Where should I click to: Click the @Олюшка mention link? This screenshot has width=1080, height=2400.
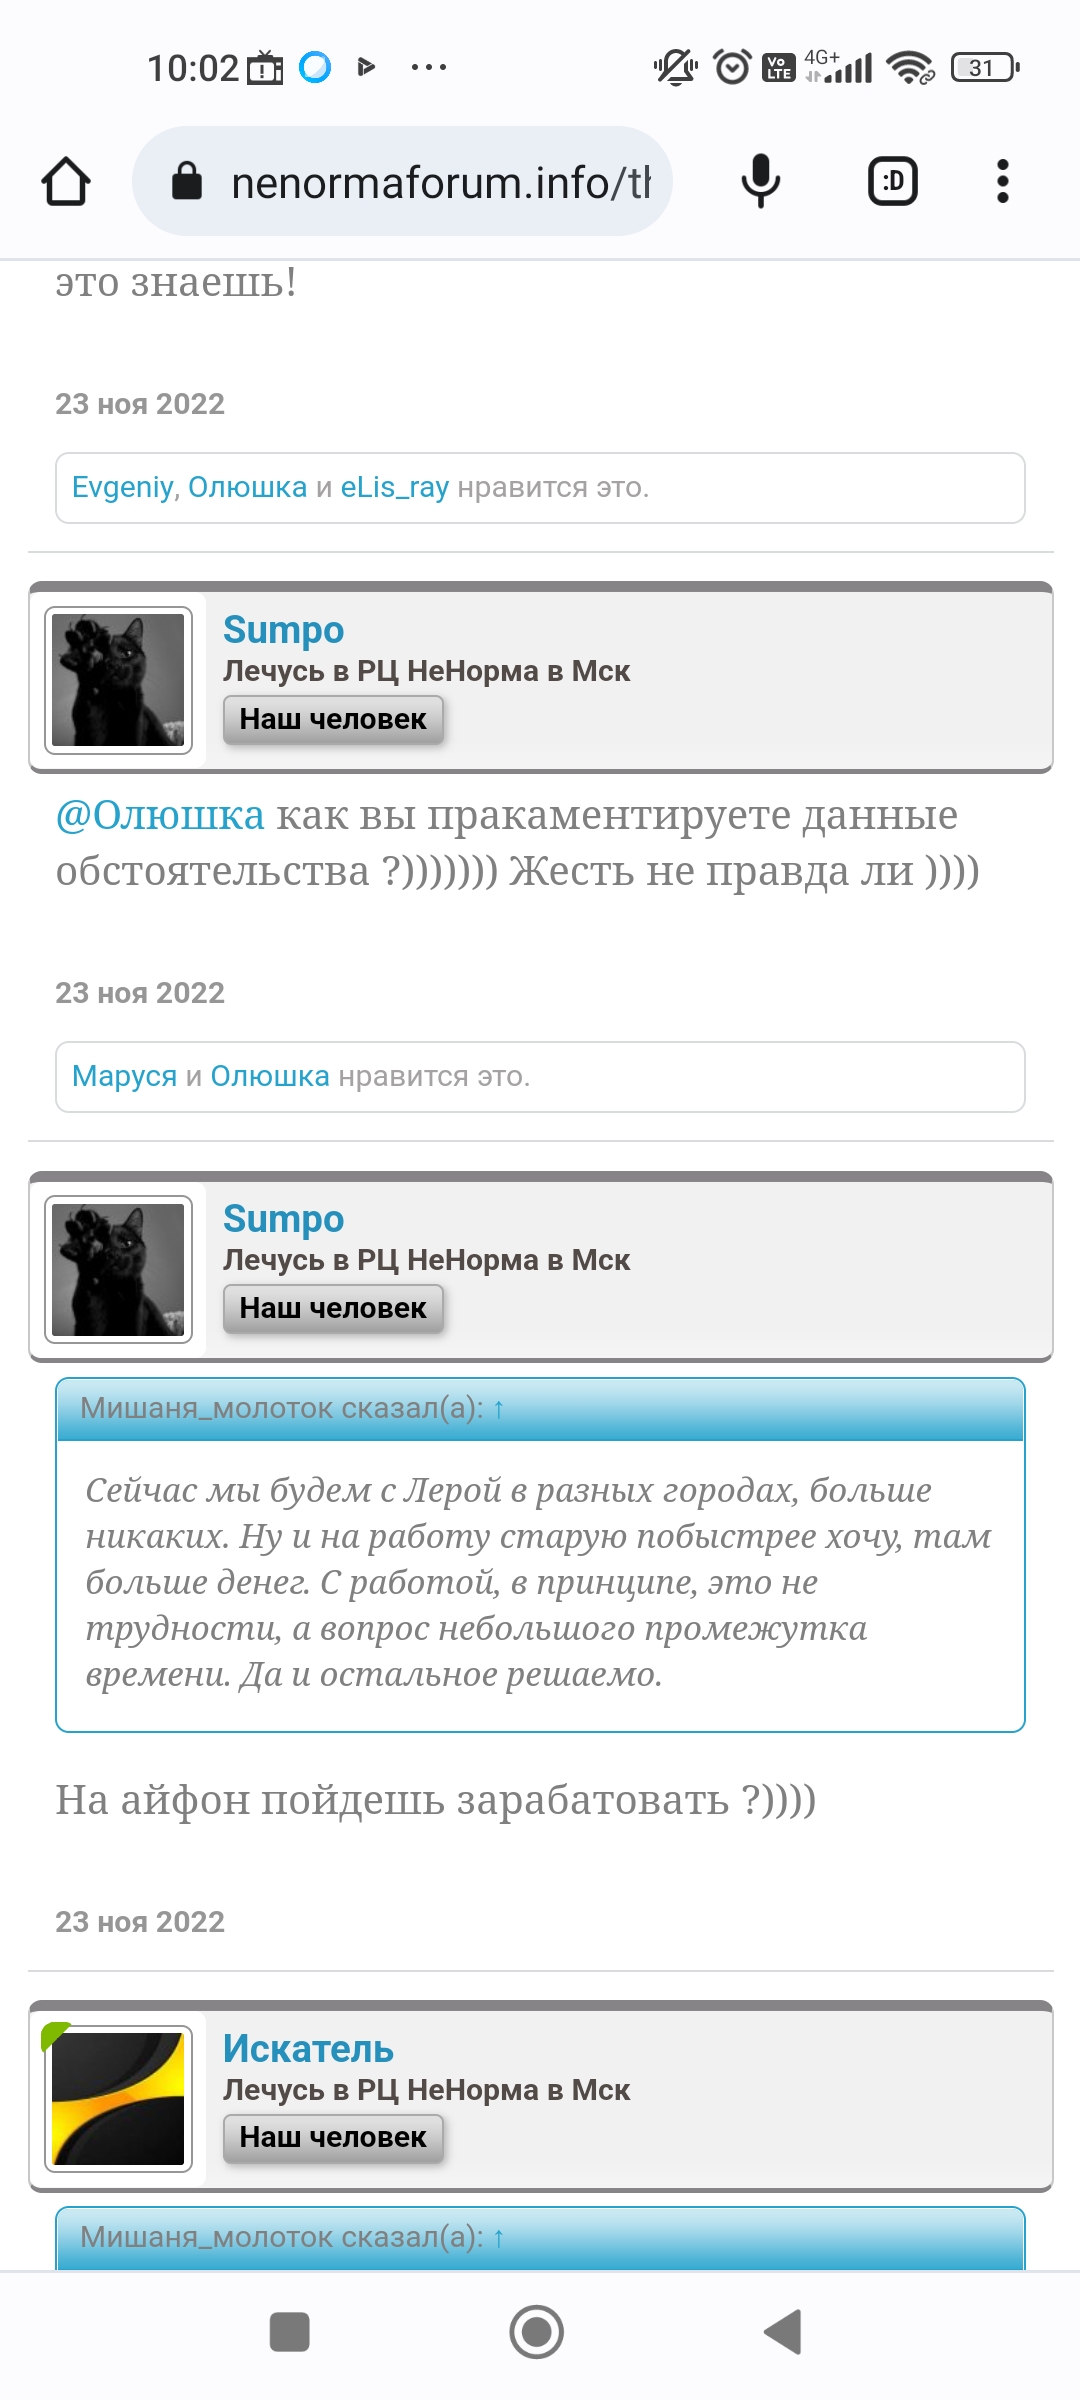(x=160, y=815)
